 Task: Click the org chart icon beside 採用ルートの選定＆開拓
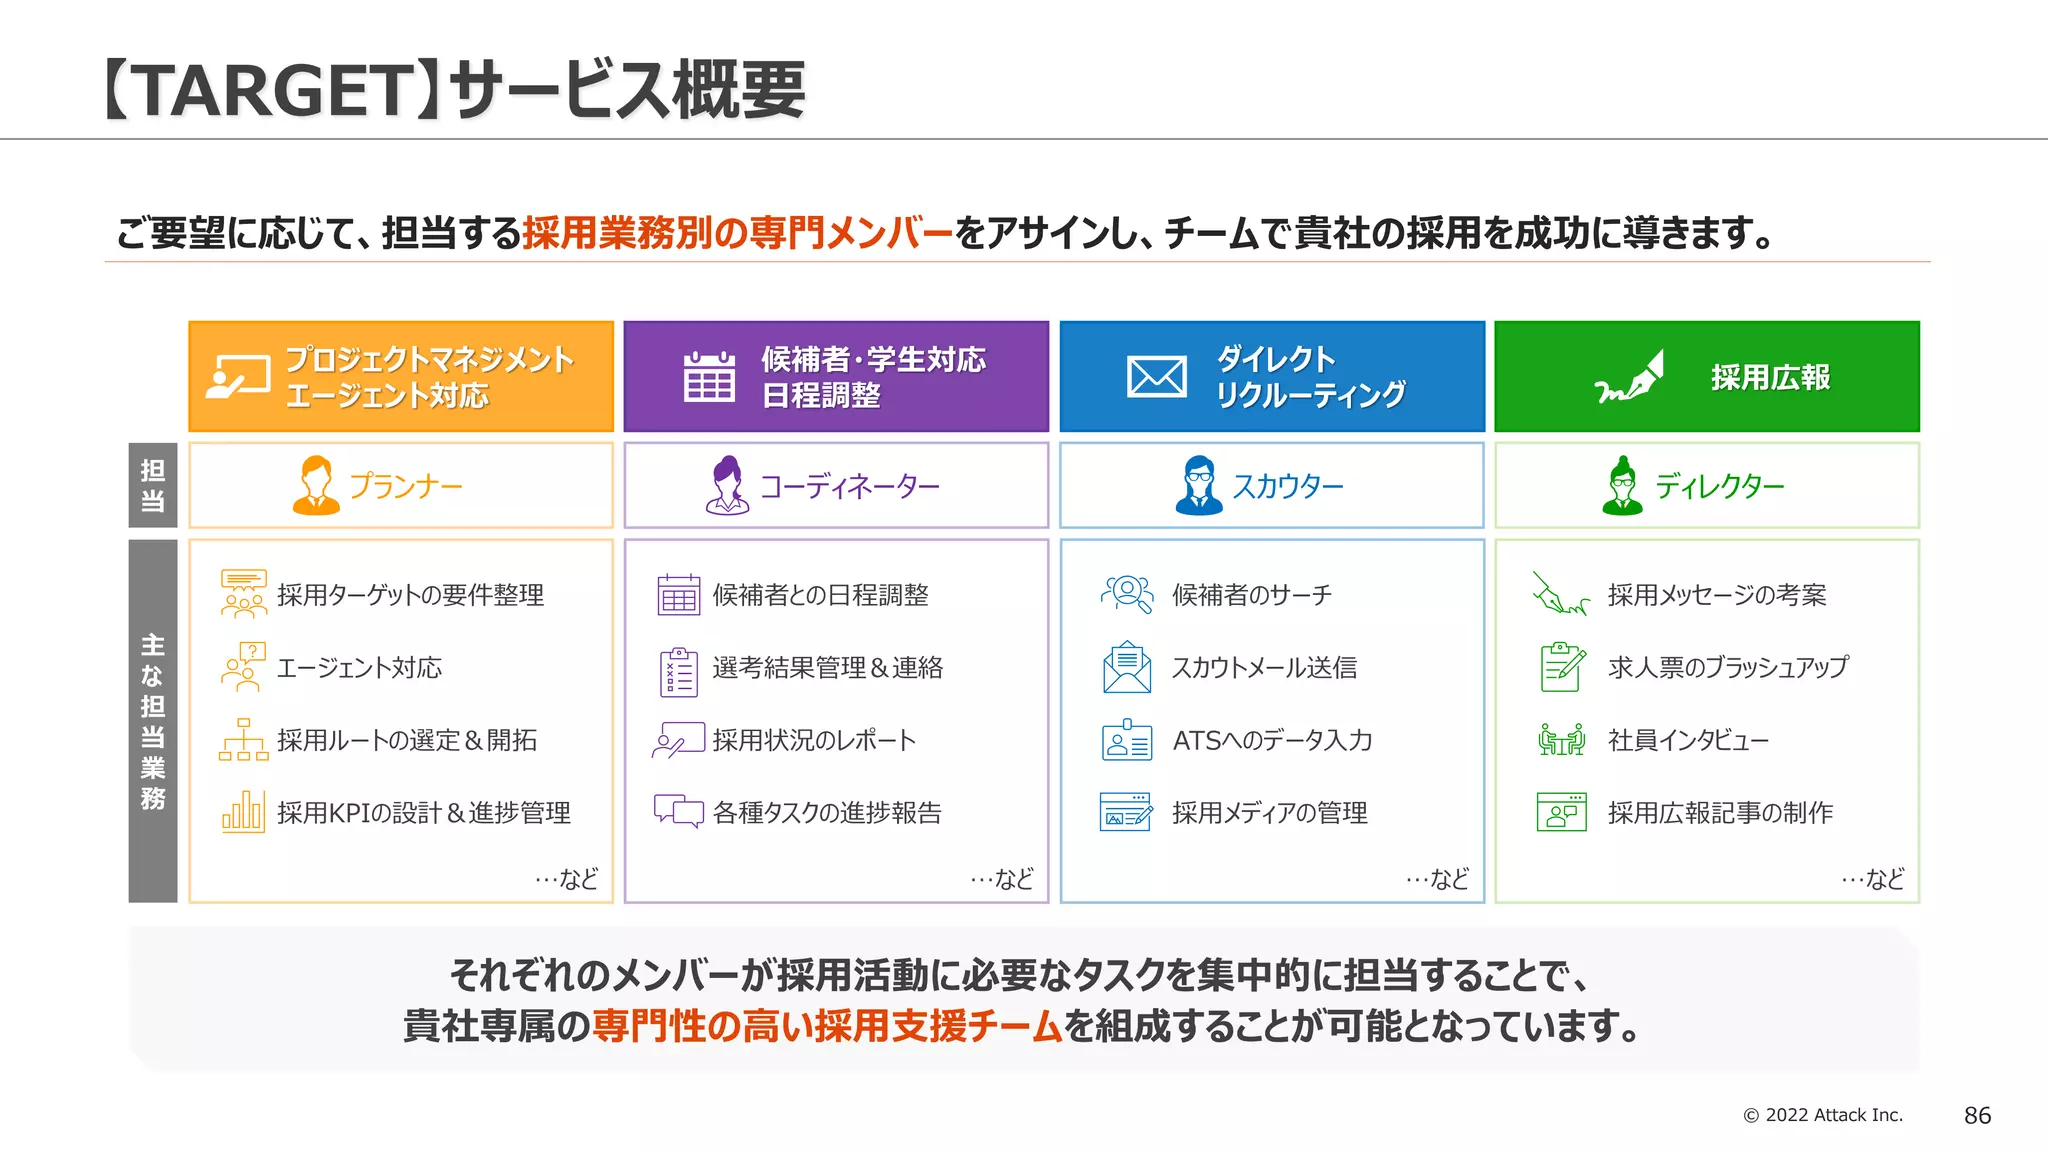(x=243, y=740)
